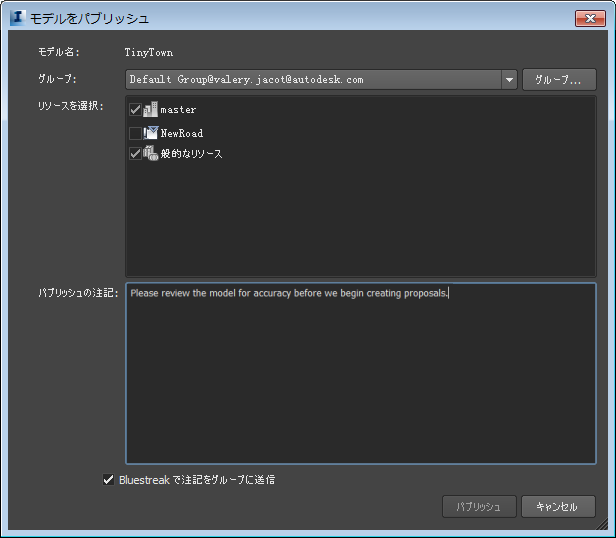Screen dimensions: 616x538
Task: Click the dialog resize grip corner
Action: pyautogui.click(x=603, y=524)
